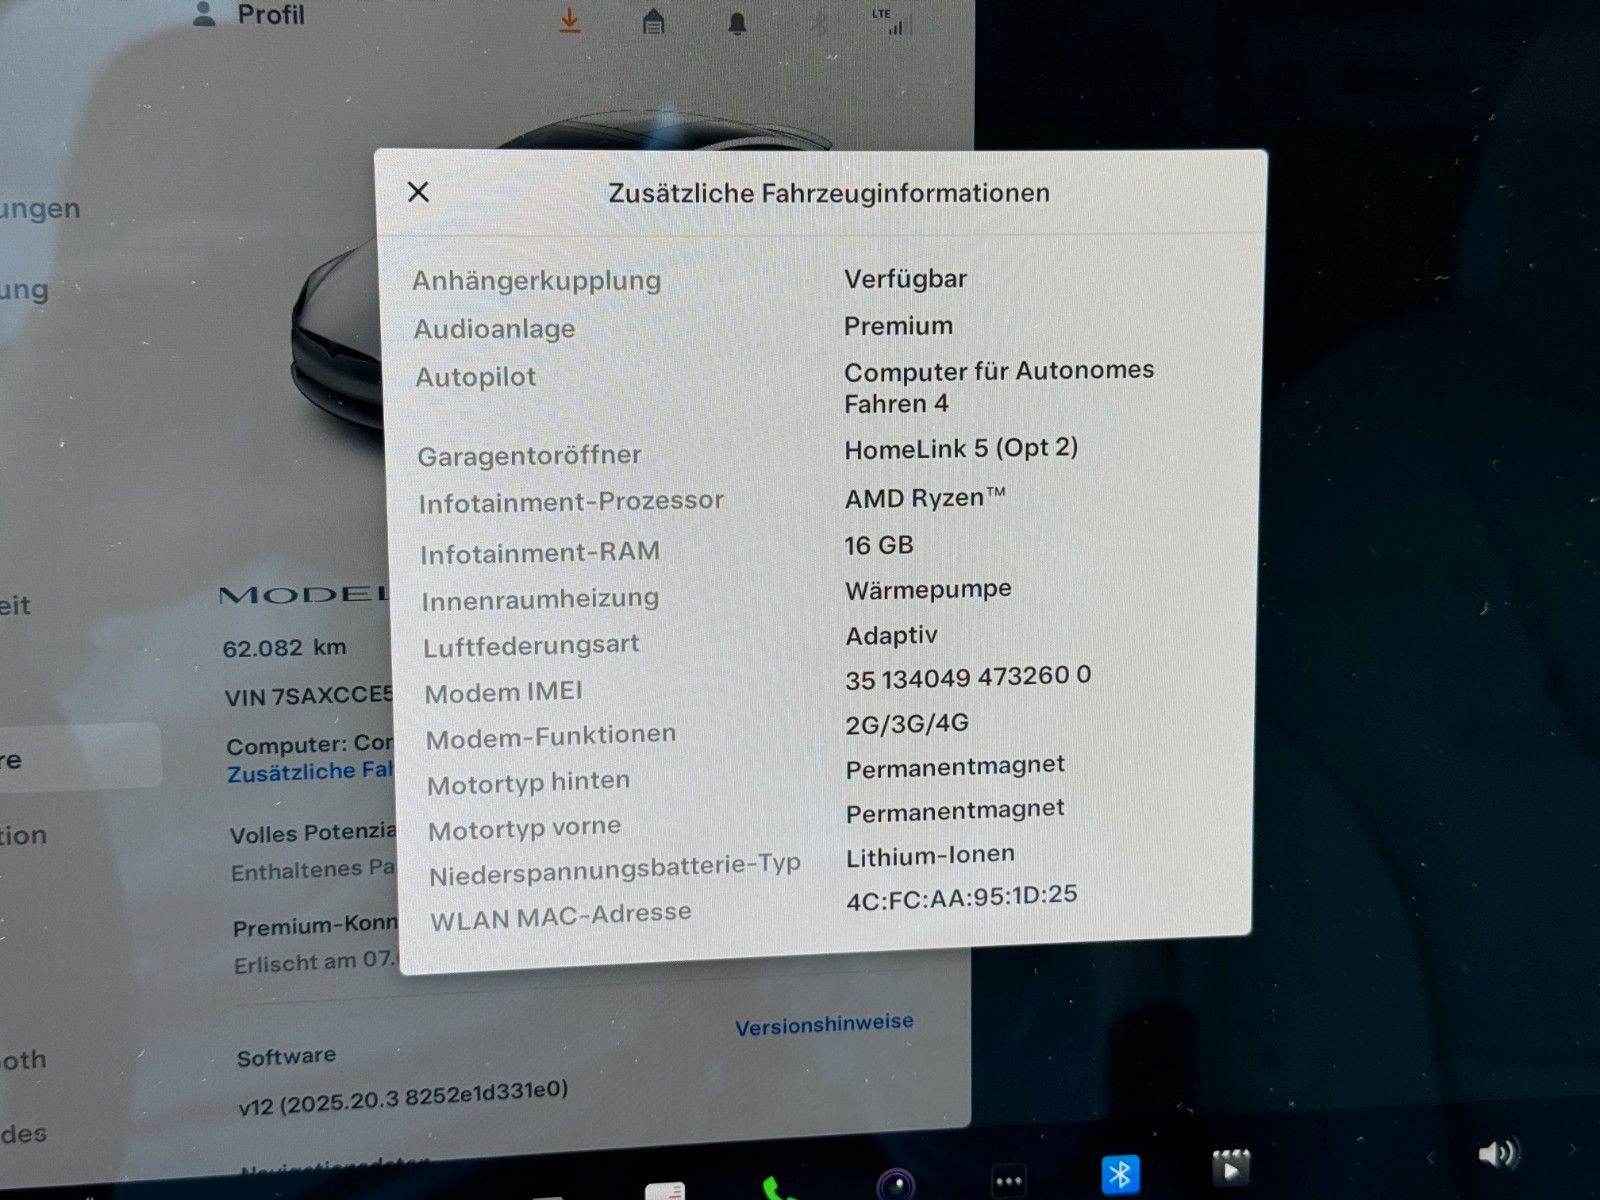Screen dimensions: 1600x1200
Task: Select the value Verfügbar
Action: [905, 278]
